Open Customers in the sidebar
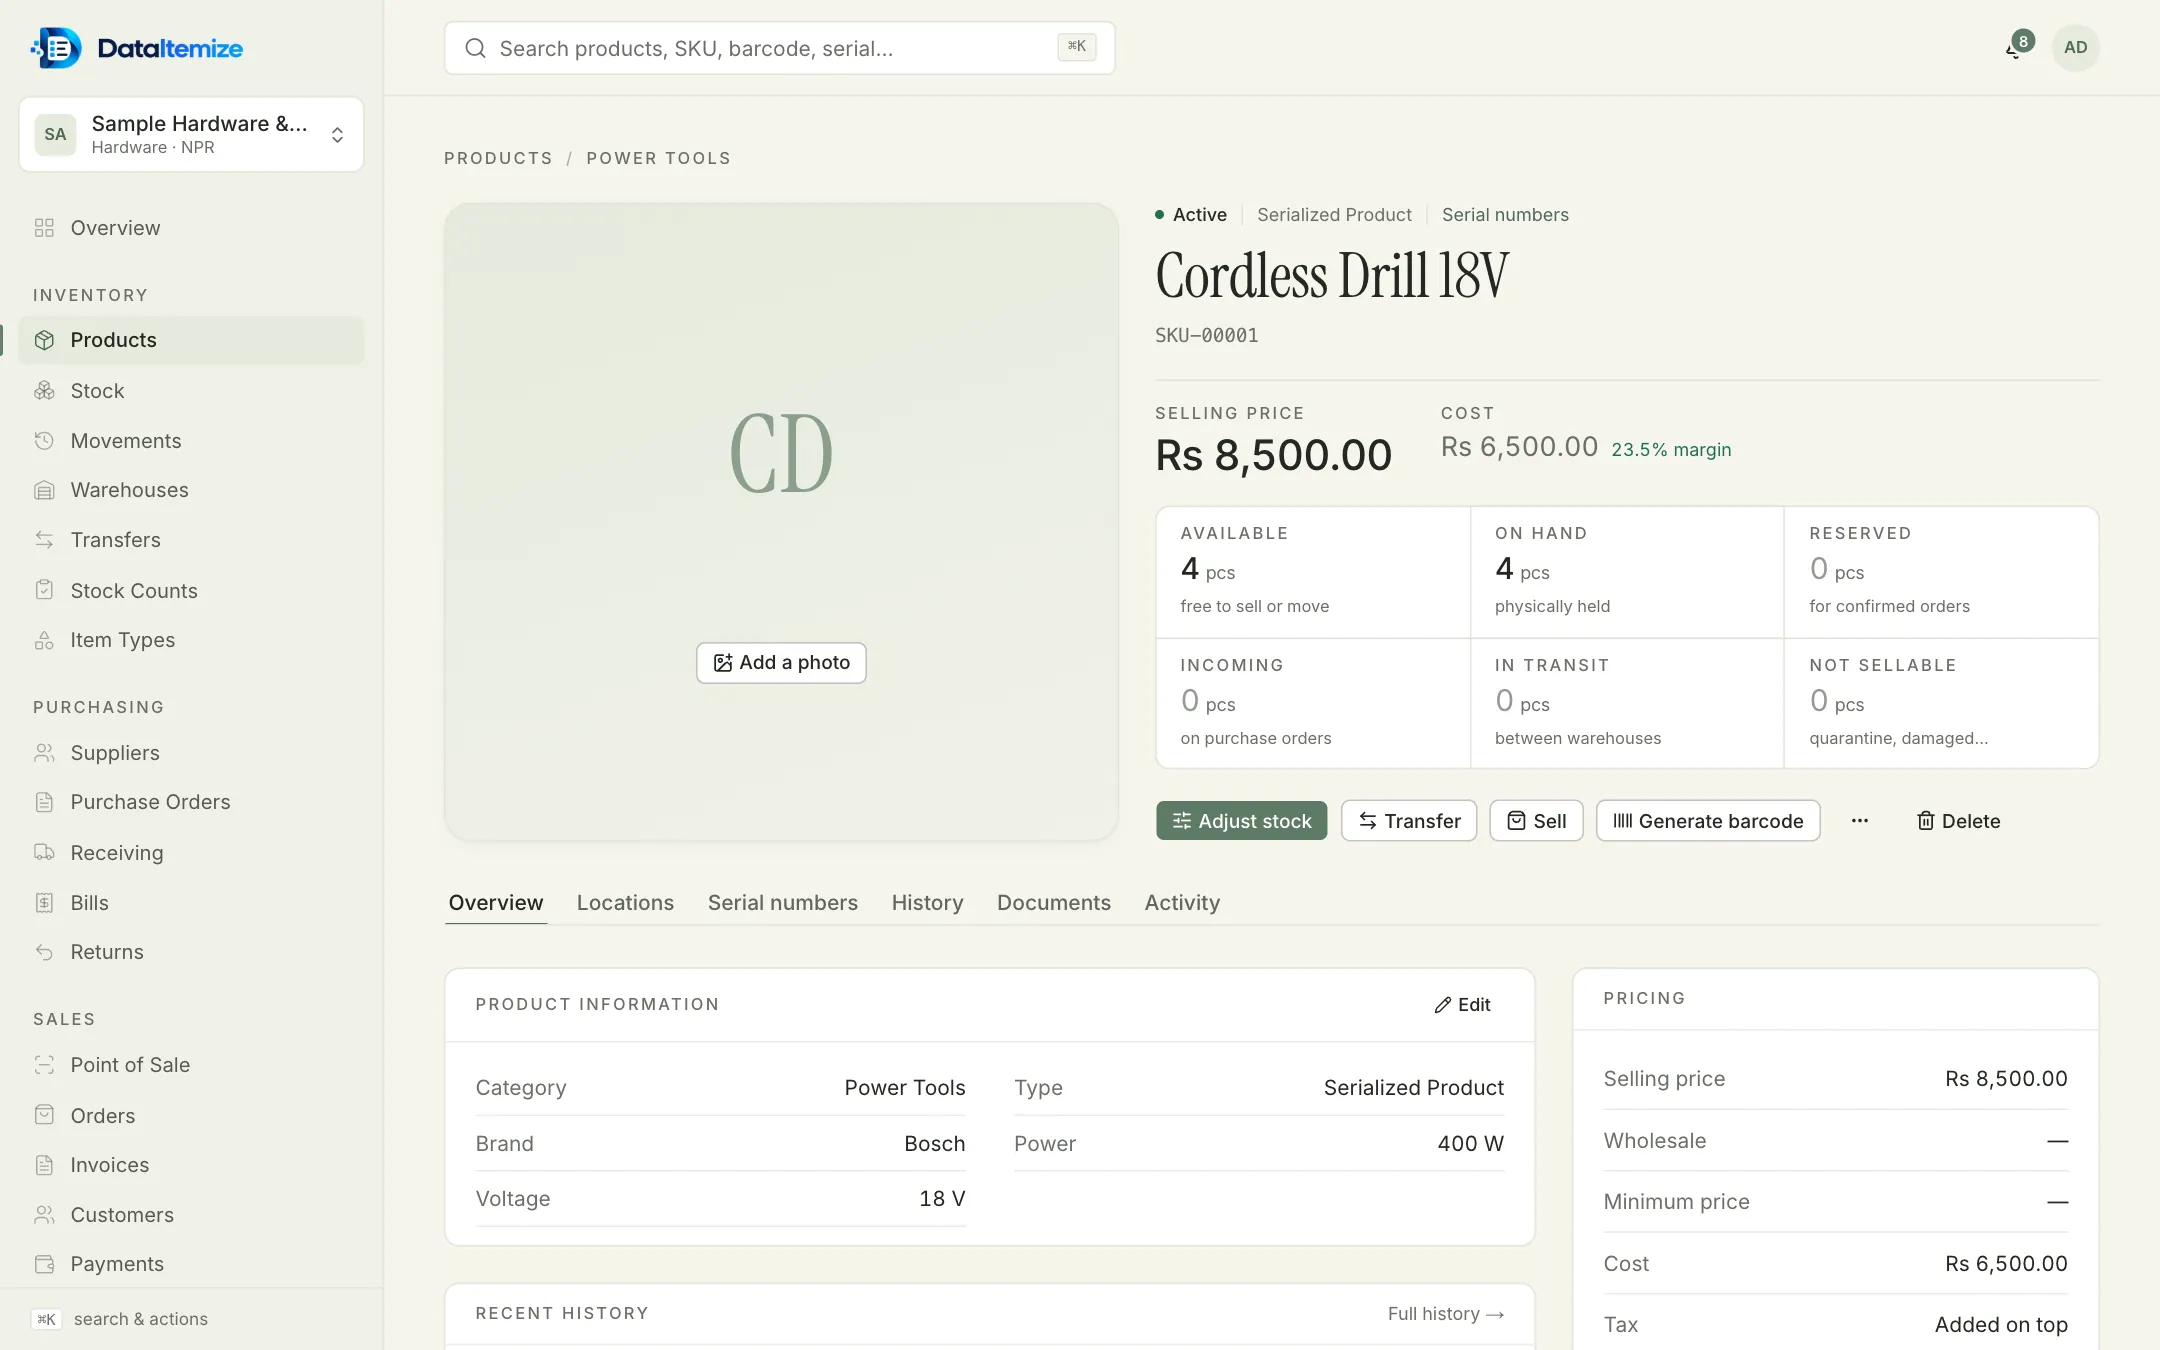This screenshot has width=2160, height=1350. pos(190,1215)
